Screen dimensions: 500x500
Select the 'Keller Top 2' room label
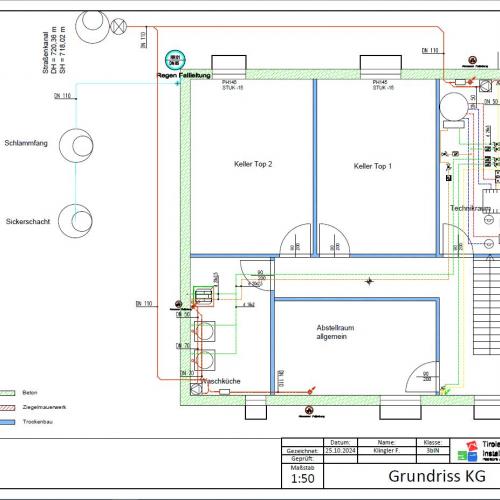pos(253,164)
